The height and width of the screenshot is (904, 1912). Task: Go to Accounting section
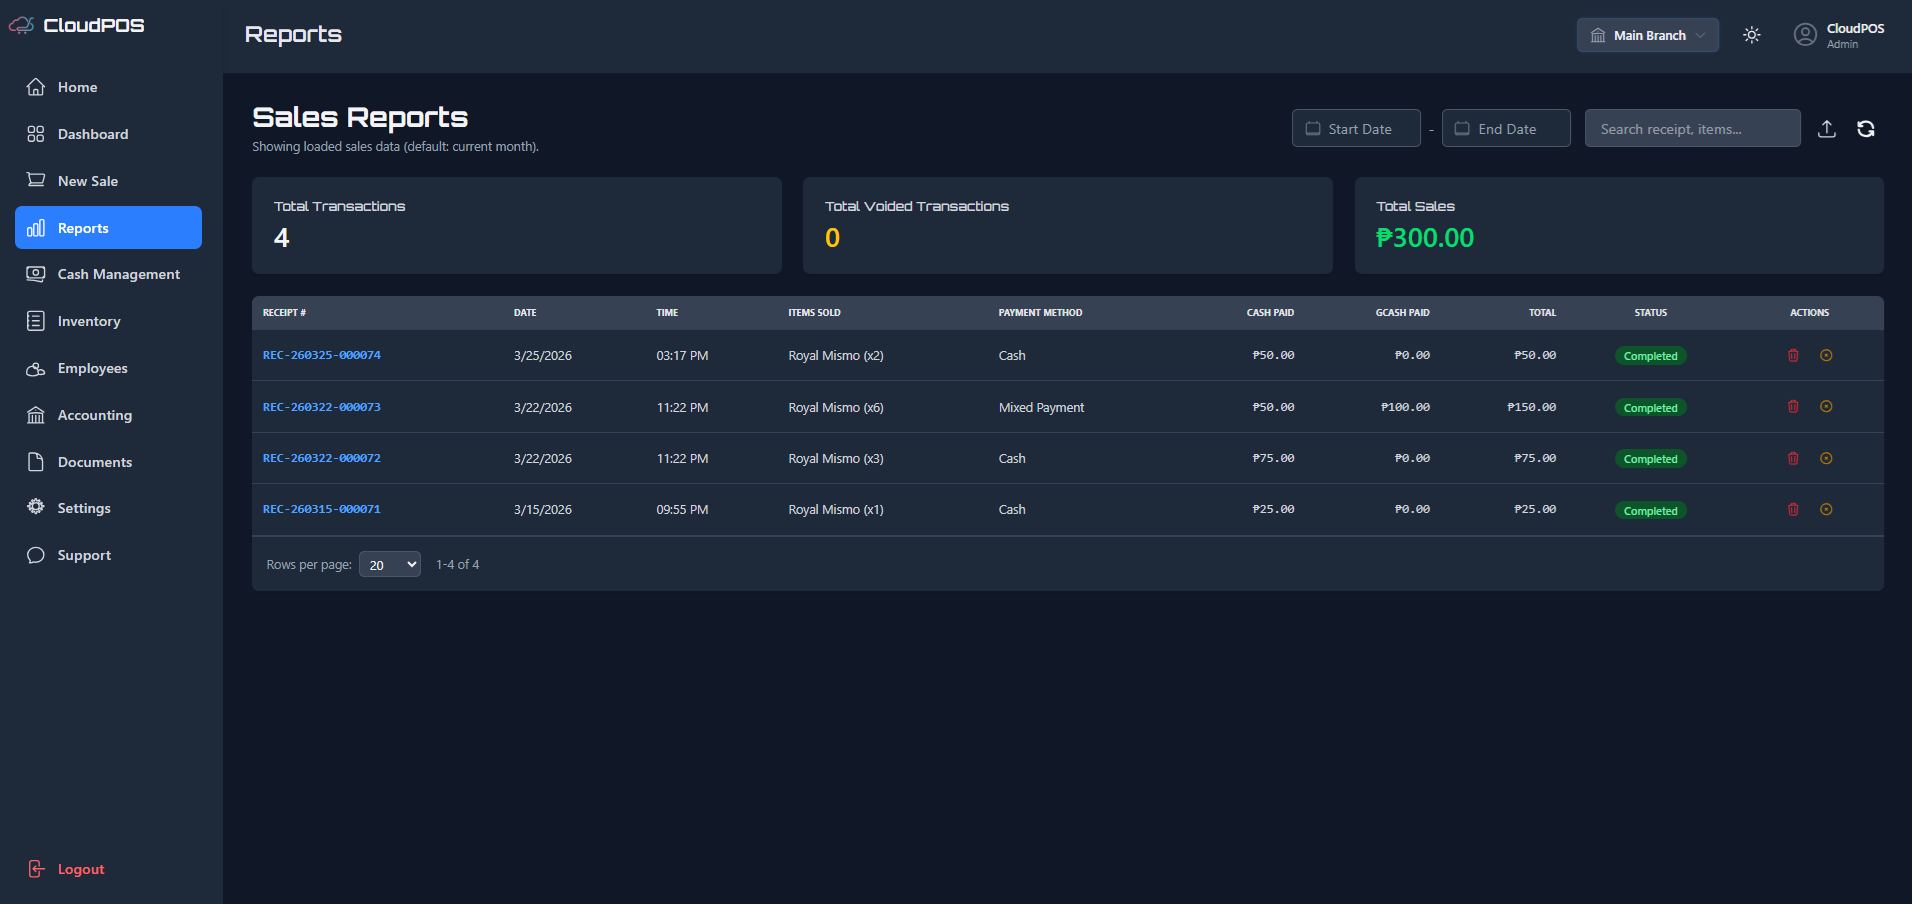[x=108, y=415]
